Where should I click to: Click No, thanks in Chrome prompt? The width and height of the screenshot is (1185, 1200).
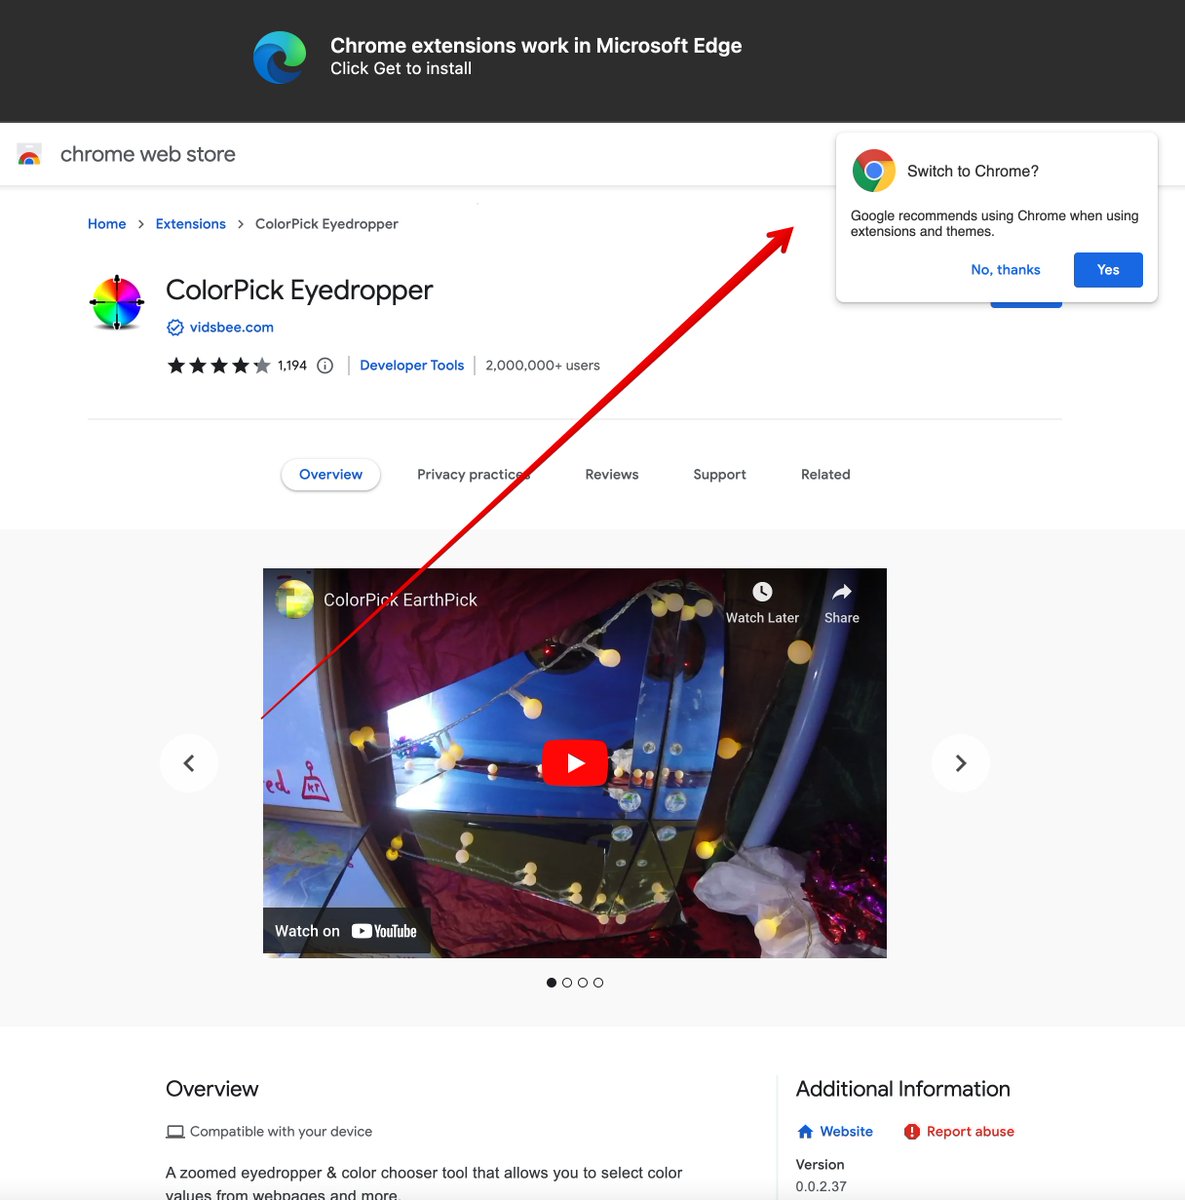pyautogui.click(x=1006, y=270)
